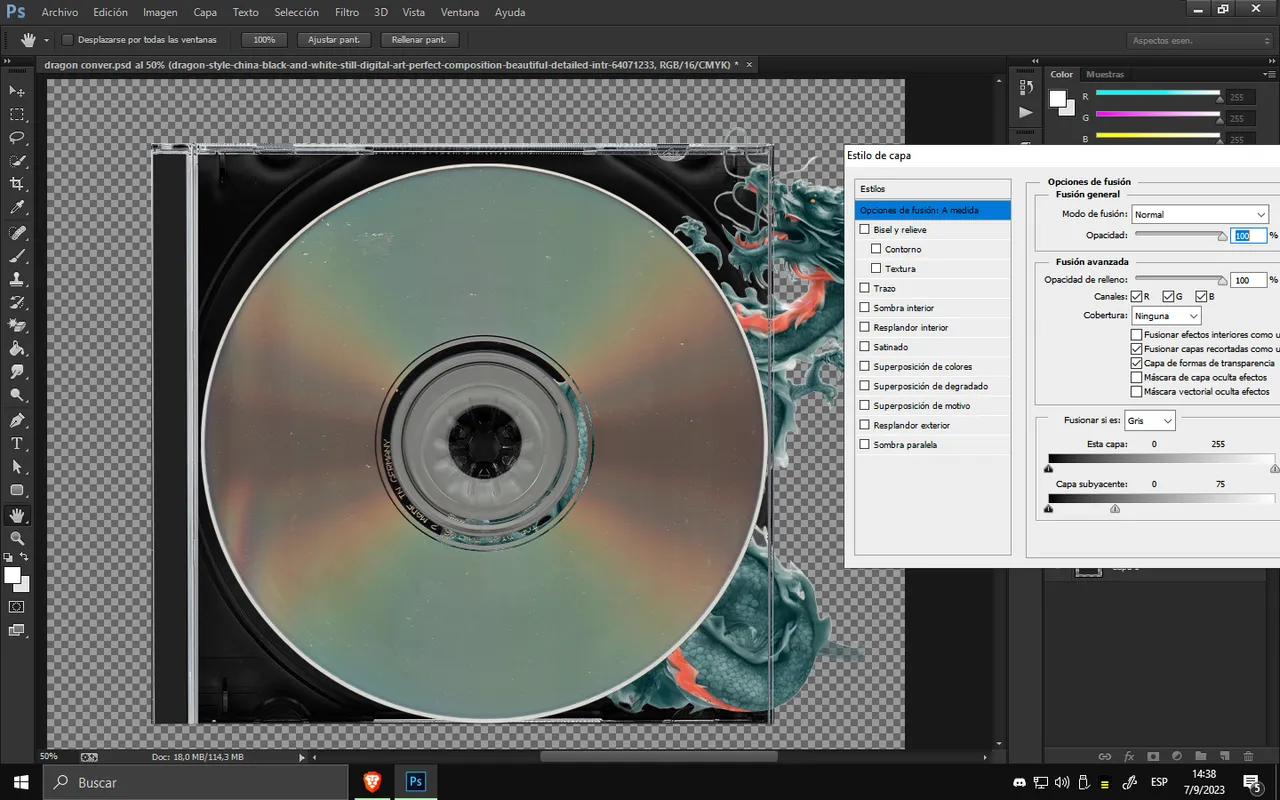1280x800 pixels.
Task: Enable Resplandor interior checkbox
Action: point(865,327)
